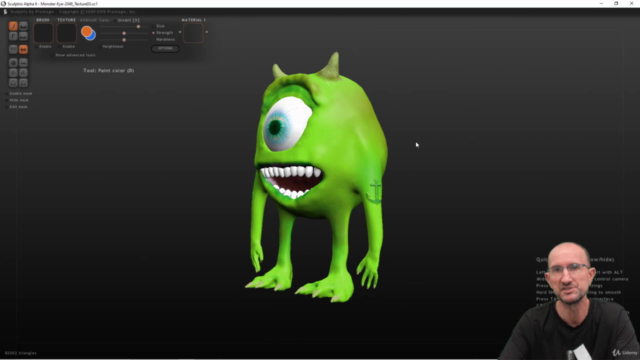
Task: Click the right icon in the bottom toolbar row
Action: 23,83
